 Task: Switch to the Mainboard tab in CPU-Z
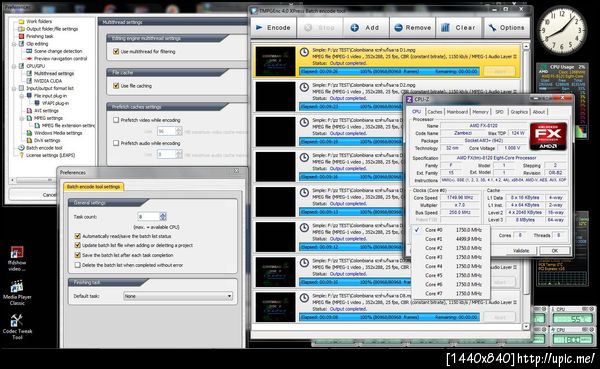point(457,112)
